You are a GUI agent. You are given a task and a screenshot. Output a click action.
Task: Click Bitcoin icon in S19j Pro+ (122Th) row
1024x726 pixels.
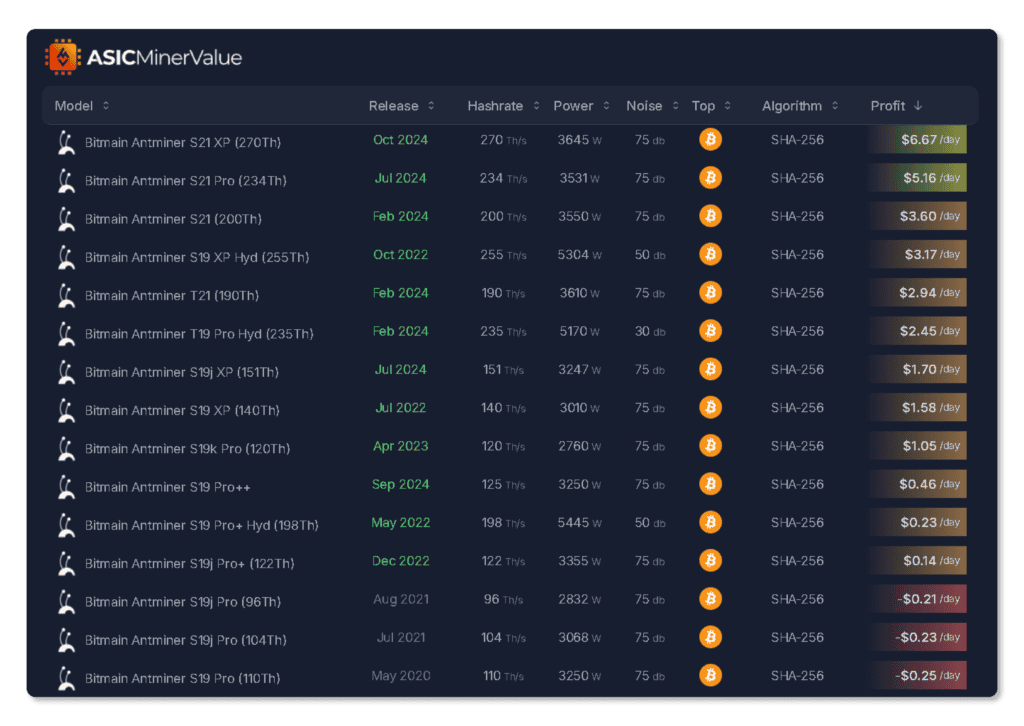coord(711,560)
